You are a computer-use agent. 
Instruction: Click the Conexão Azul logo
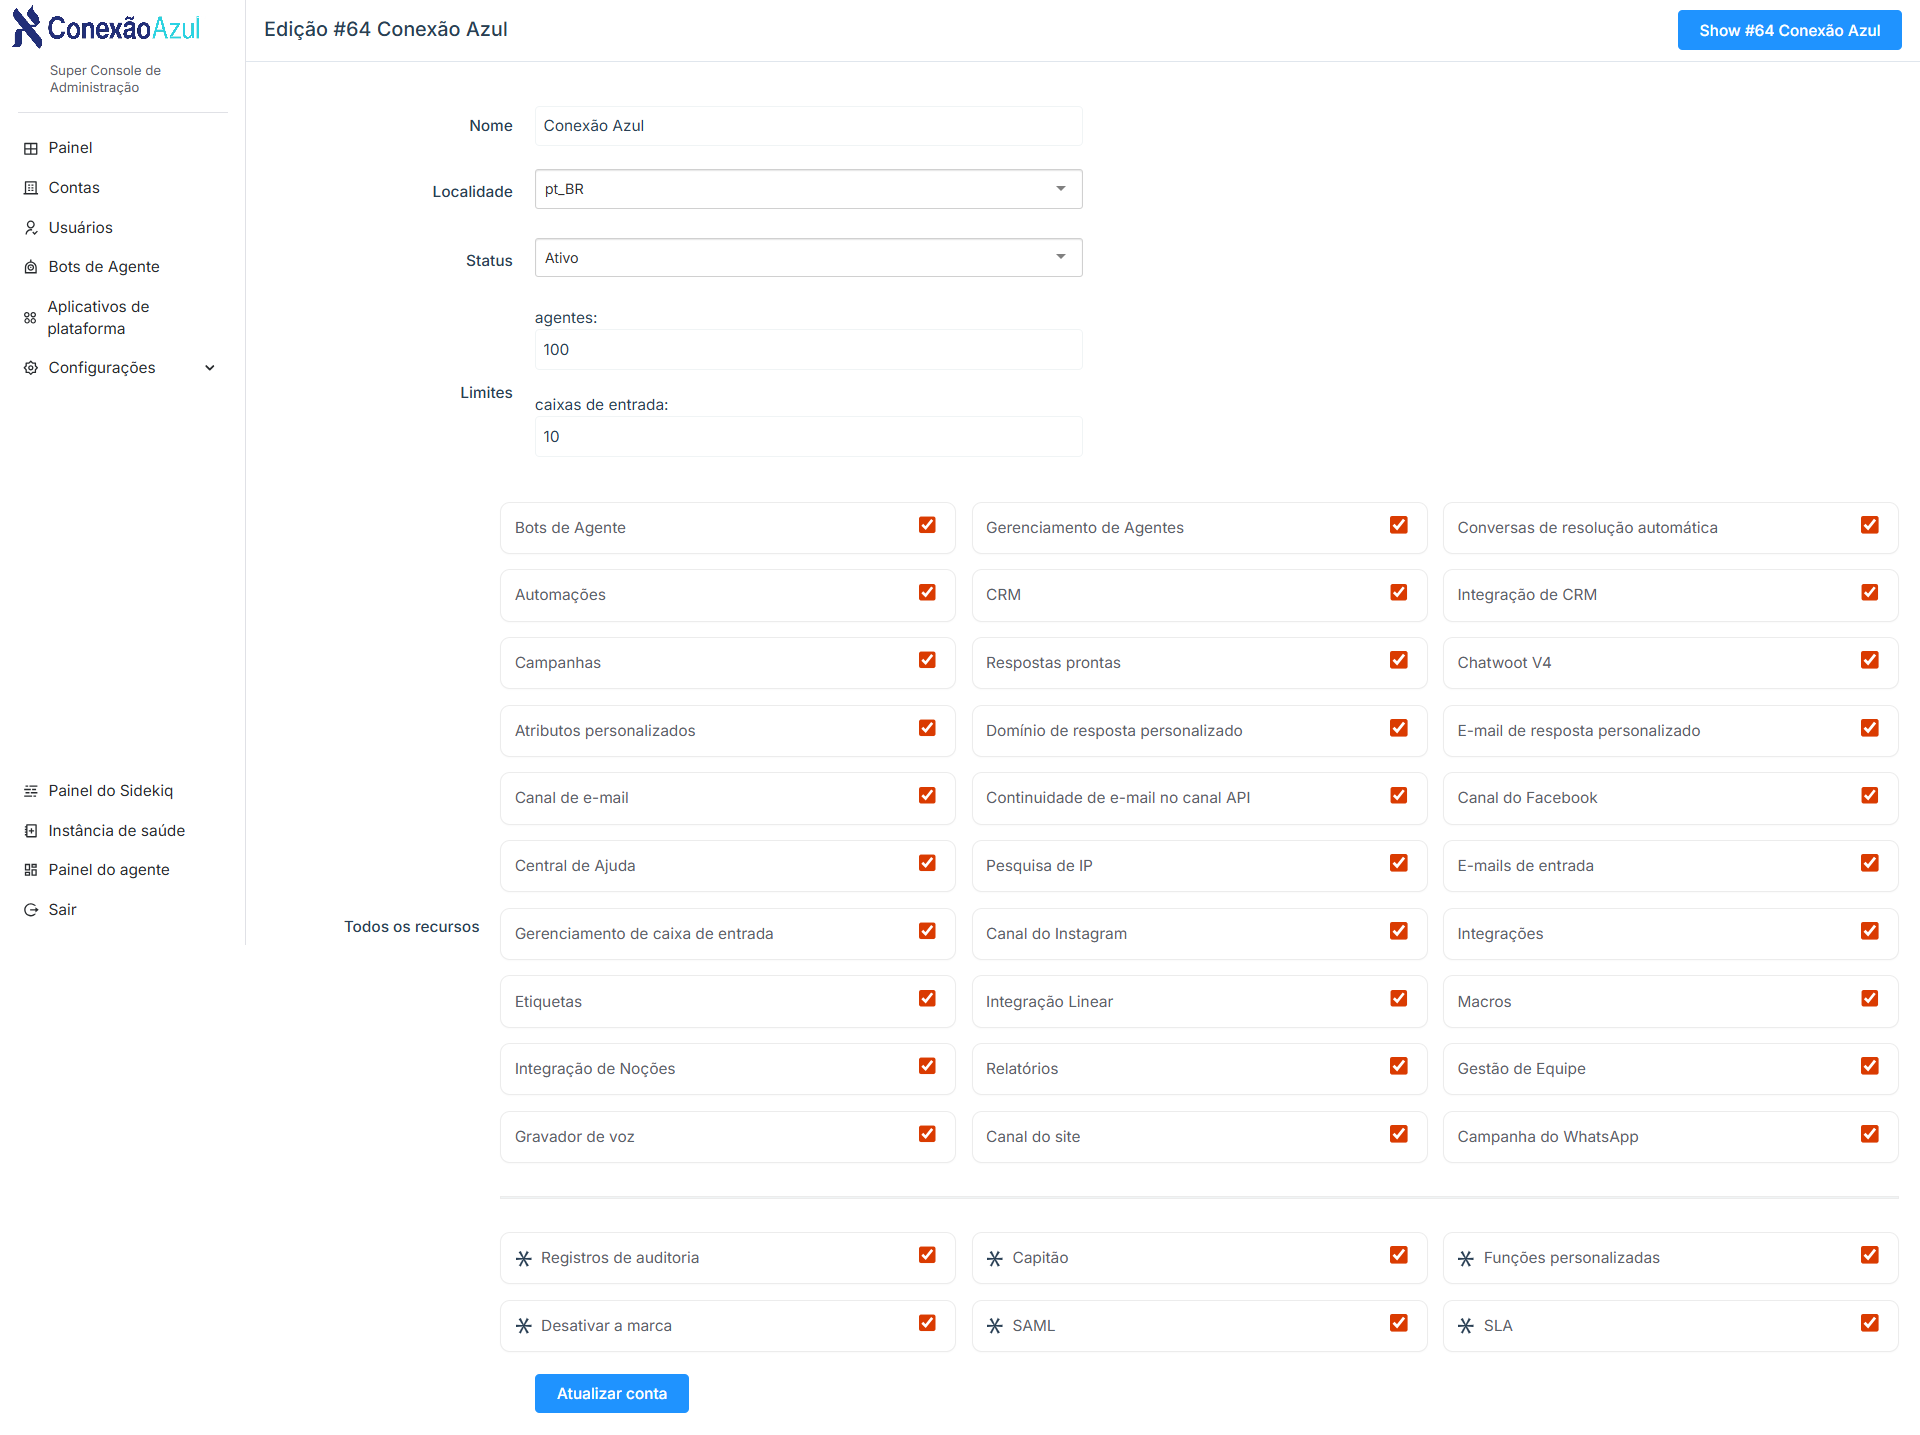pyautogui.click(x=107, y=28)
